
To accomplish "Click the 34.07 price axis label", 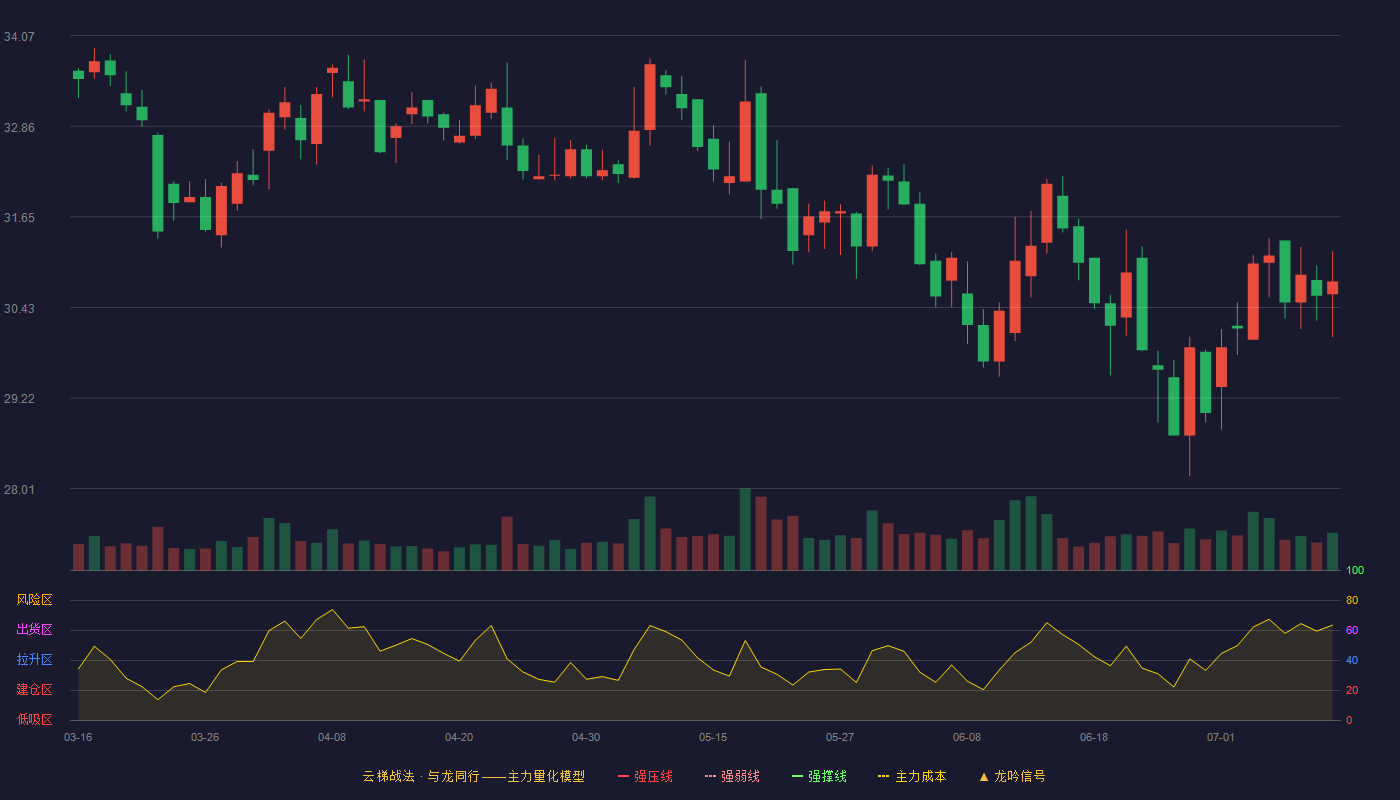I will [x=19, y=36].
